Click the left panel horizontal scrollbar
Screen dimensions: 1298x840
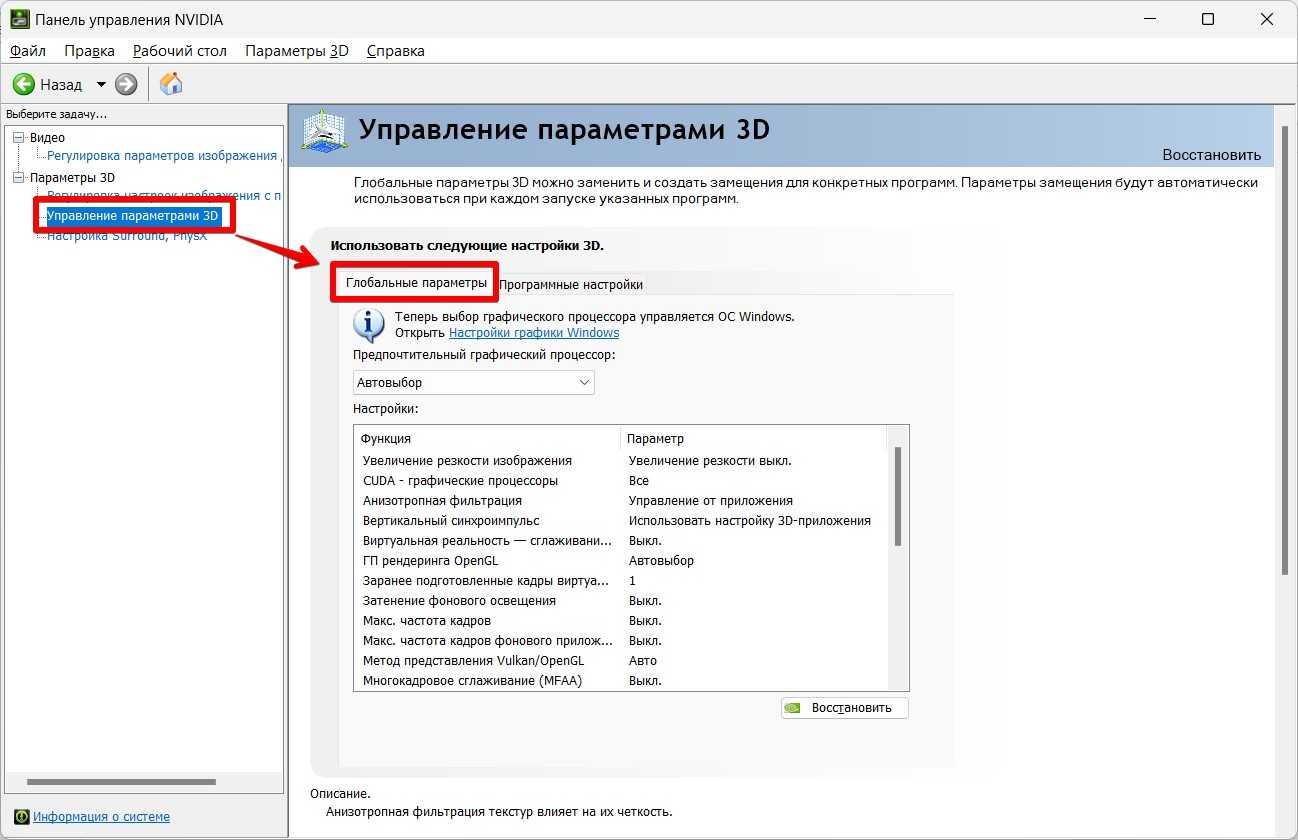click(x=121, y=782)
